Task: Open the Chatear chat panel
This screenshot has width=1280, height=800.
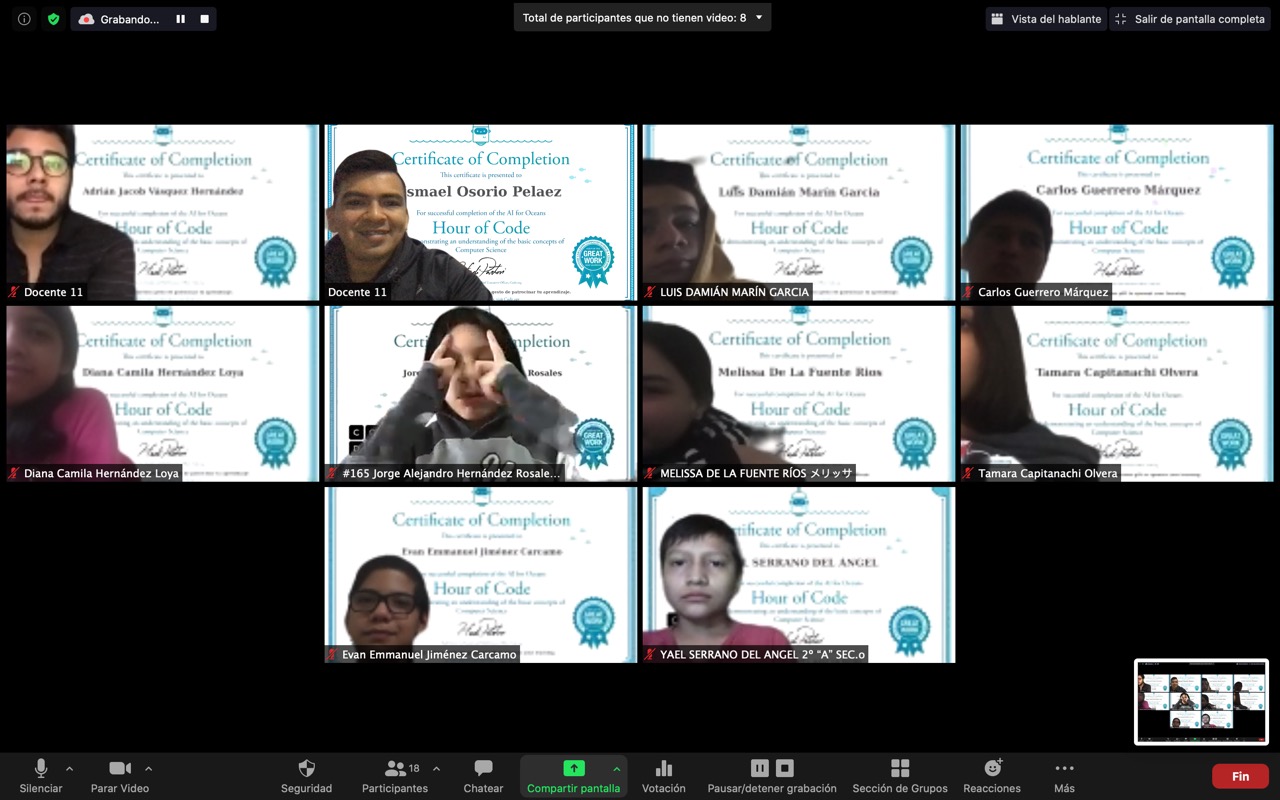Action: [483, 776]
